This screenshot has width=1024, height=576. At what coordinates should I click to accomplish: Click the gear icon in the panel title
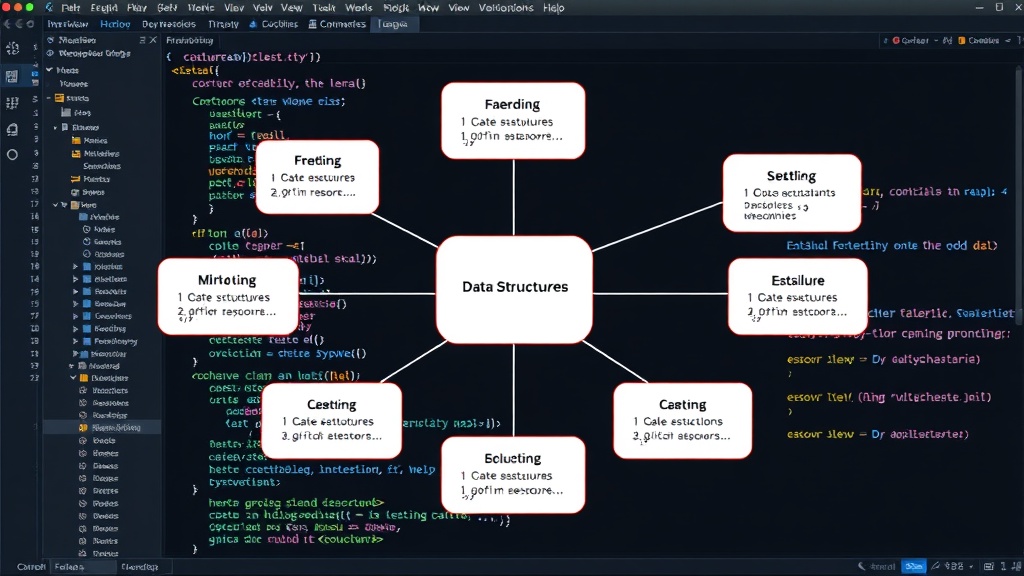[x=50, y=40]
